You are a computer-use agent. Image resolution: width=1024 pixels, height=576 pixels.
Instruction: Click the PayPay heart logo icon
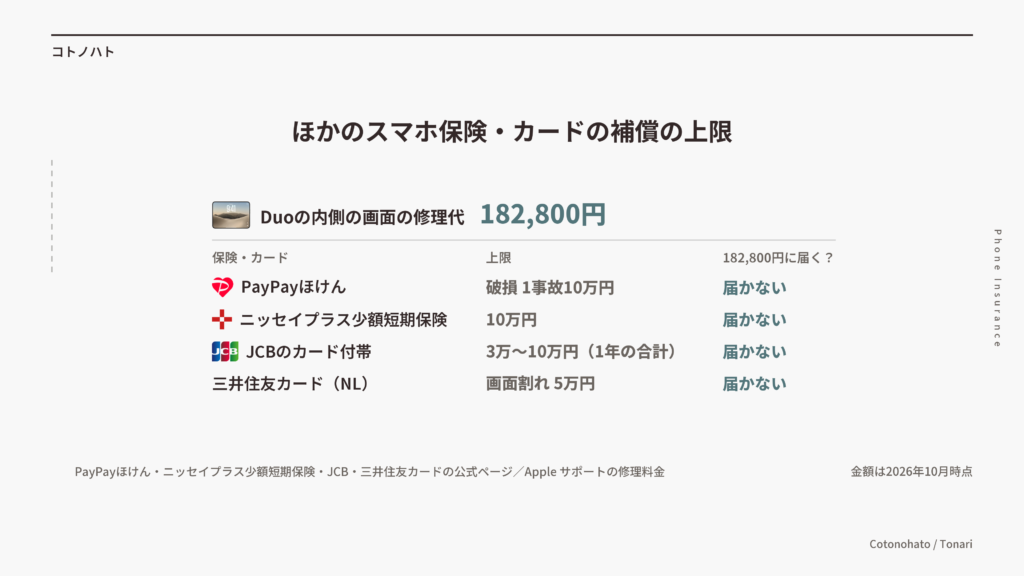click(222, 287)
